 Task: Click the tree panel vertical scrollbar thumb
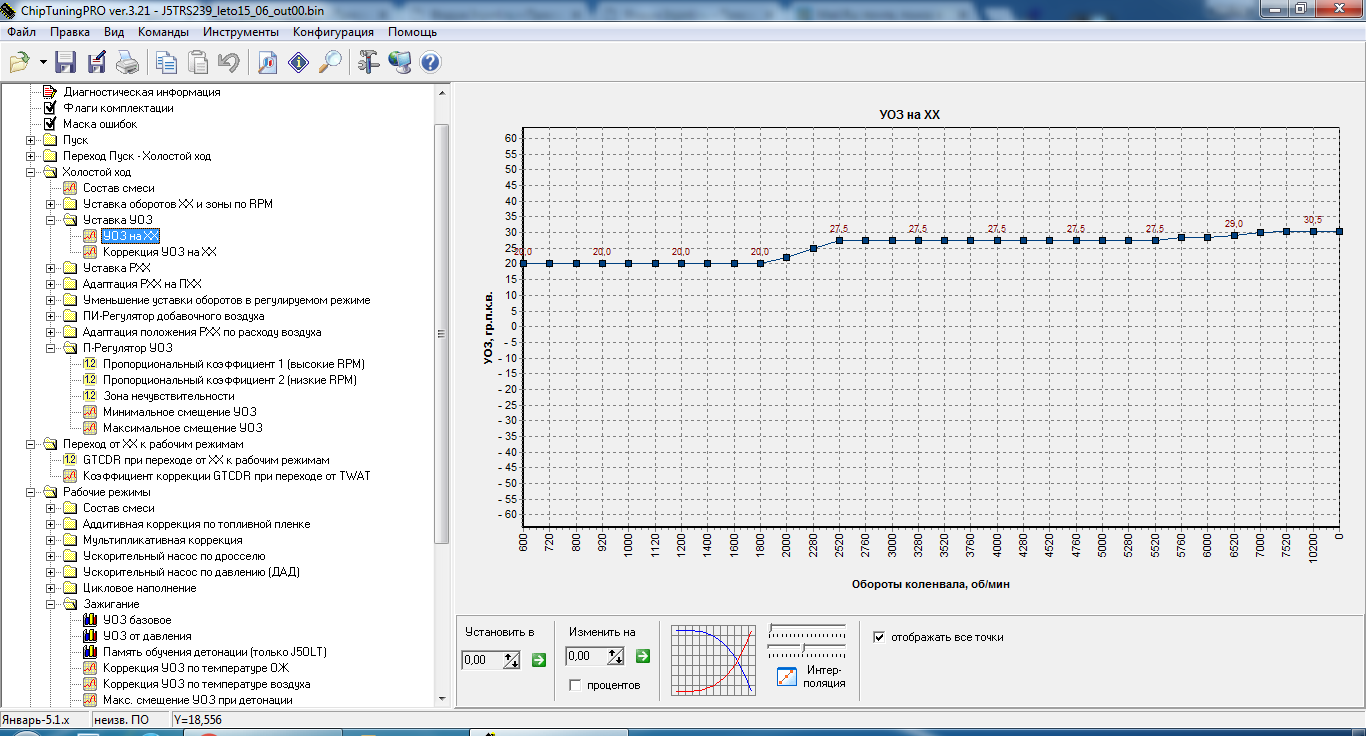[x=442, y=334]
